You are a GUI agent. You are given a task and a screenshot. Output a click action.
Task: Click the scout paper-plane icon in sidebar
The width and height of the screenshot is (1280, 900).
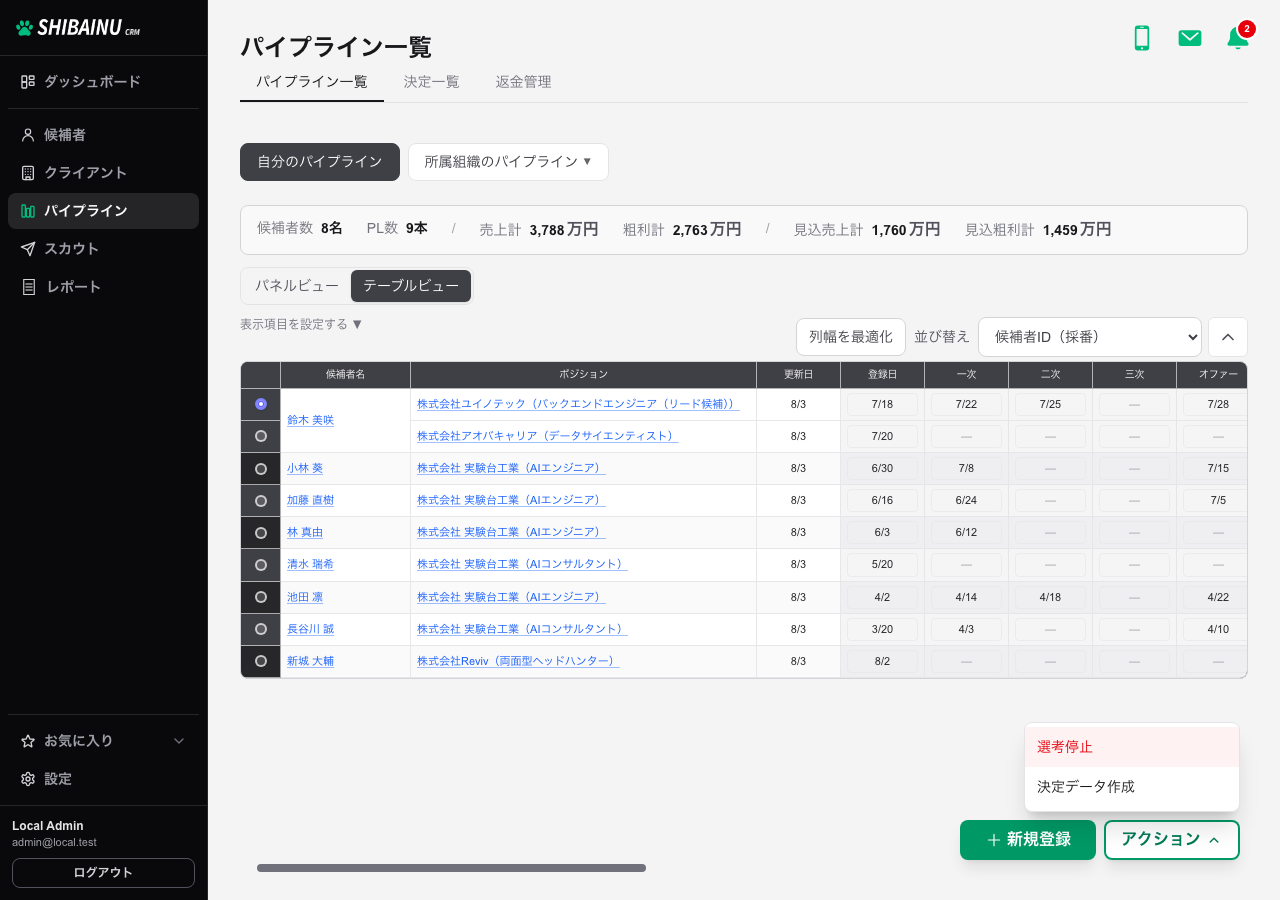tap(28, 249)
